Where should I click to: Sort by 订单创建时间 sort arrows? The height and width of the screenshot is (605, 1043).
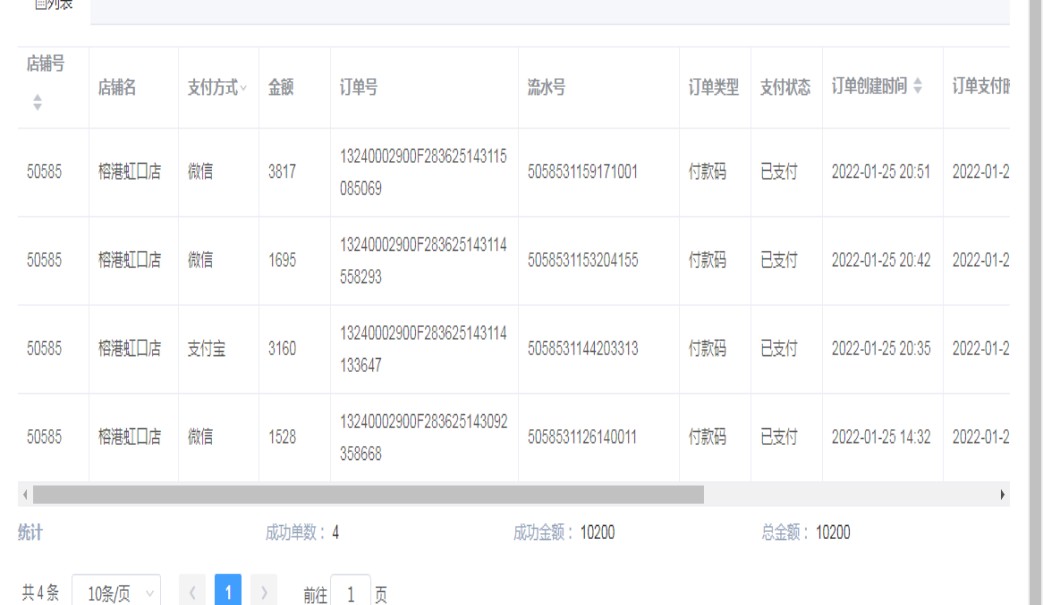919,88
